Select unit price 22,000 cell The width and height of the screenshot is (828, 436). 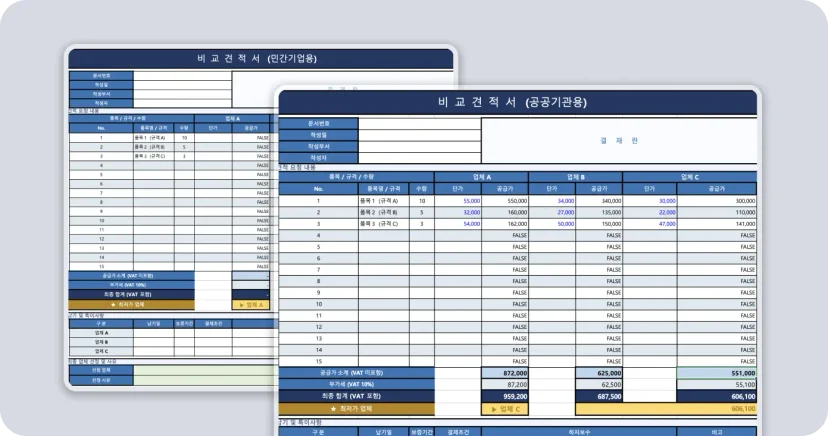(x=650, y=213)
